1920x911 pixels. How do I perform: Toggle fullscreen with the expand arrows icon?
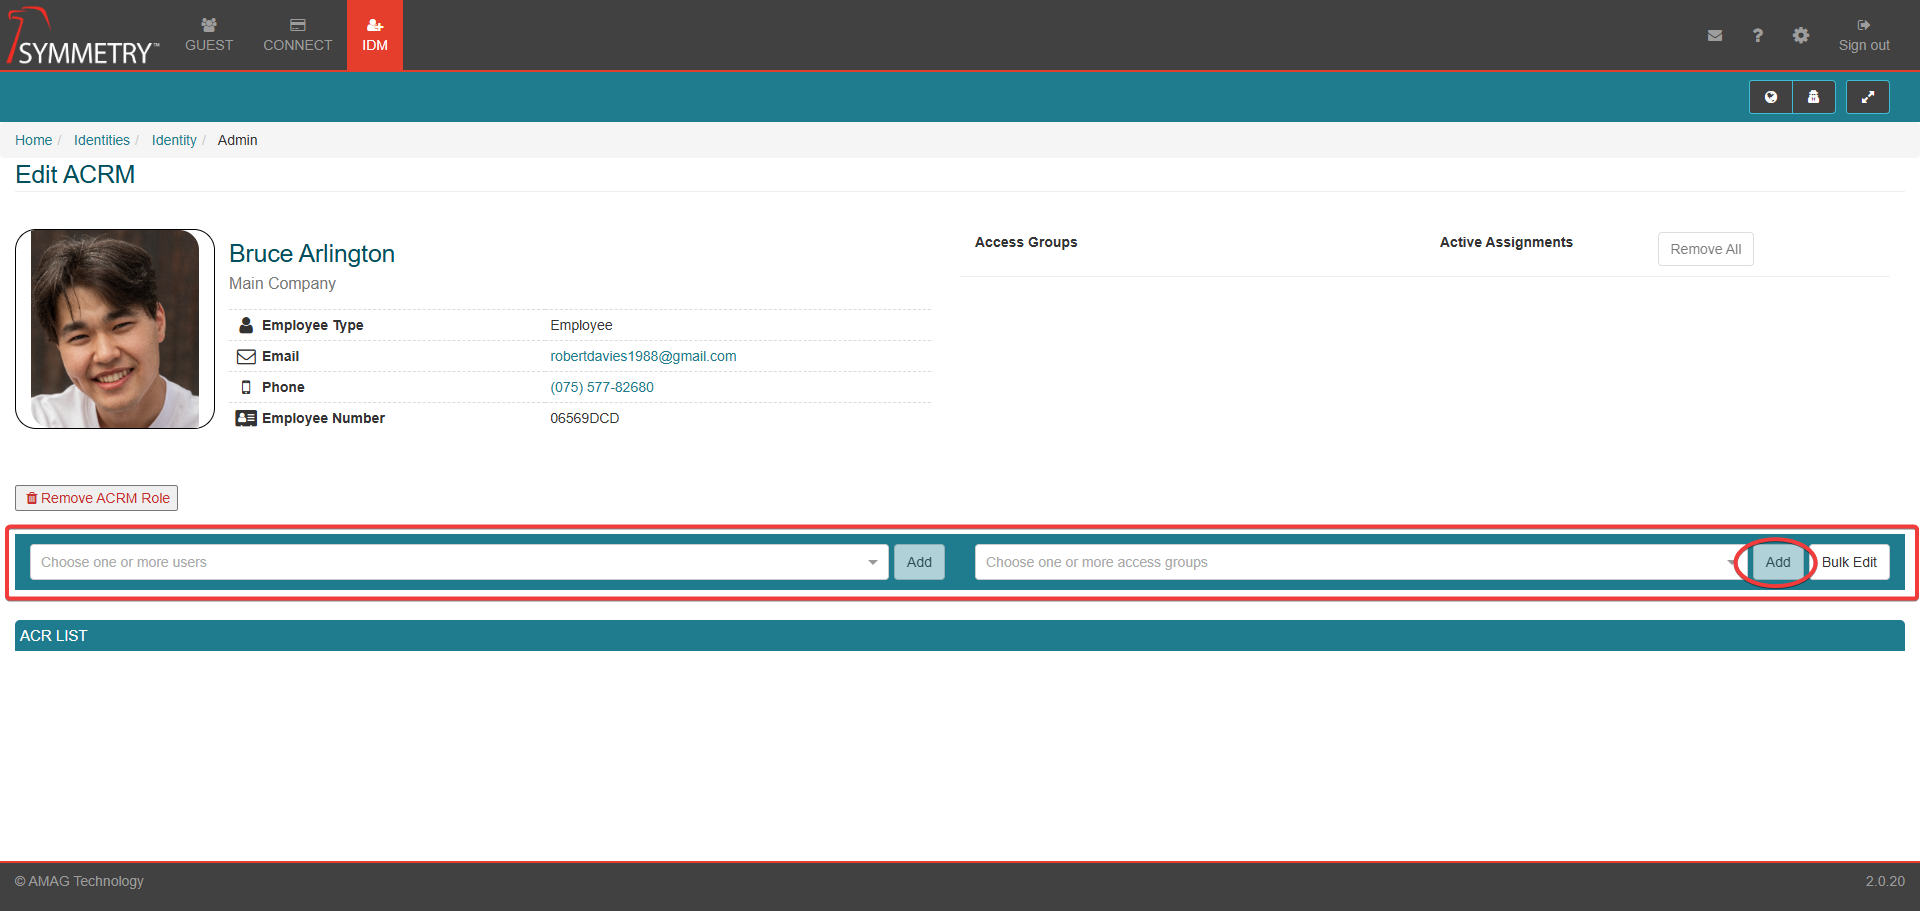(x=1866, y=97)
